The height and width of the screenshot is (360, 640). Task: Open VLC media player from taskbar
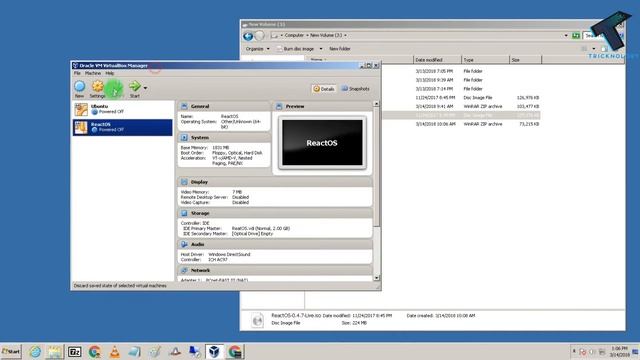[x=115, y=352]
